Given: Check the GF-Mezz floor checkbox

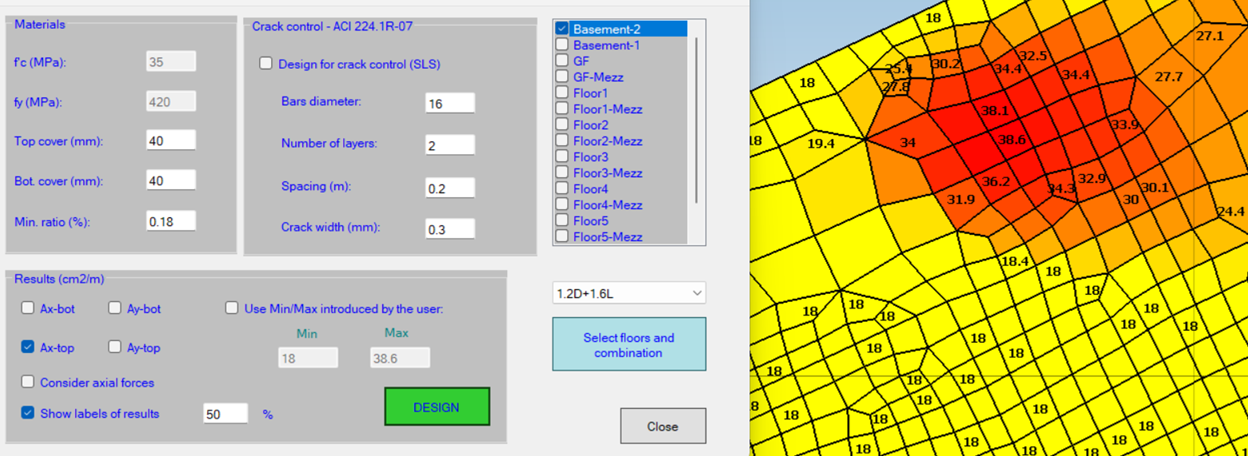Looking at the screenshot, I should 562,77.
